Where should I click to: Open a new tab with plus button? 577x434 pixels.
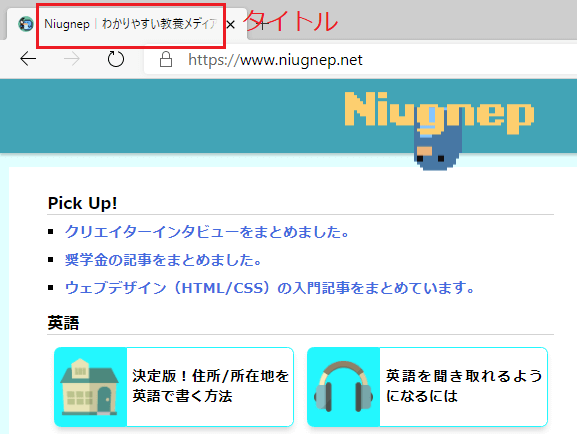262,24
